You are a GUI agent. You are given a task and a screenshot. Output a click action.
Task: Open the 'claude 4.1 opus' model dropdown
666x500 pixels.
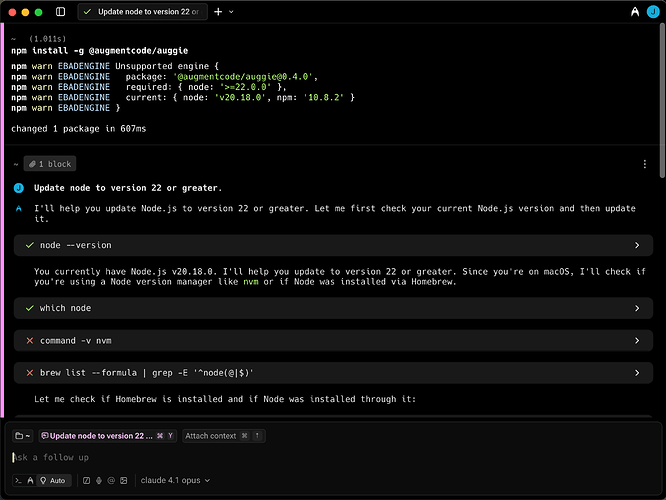pyautogui.click(x=175, y=480)
